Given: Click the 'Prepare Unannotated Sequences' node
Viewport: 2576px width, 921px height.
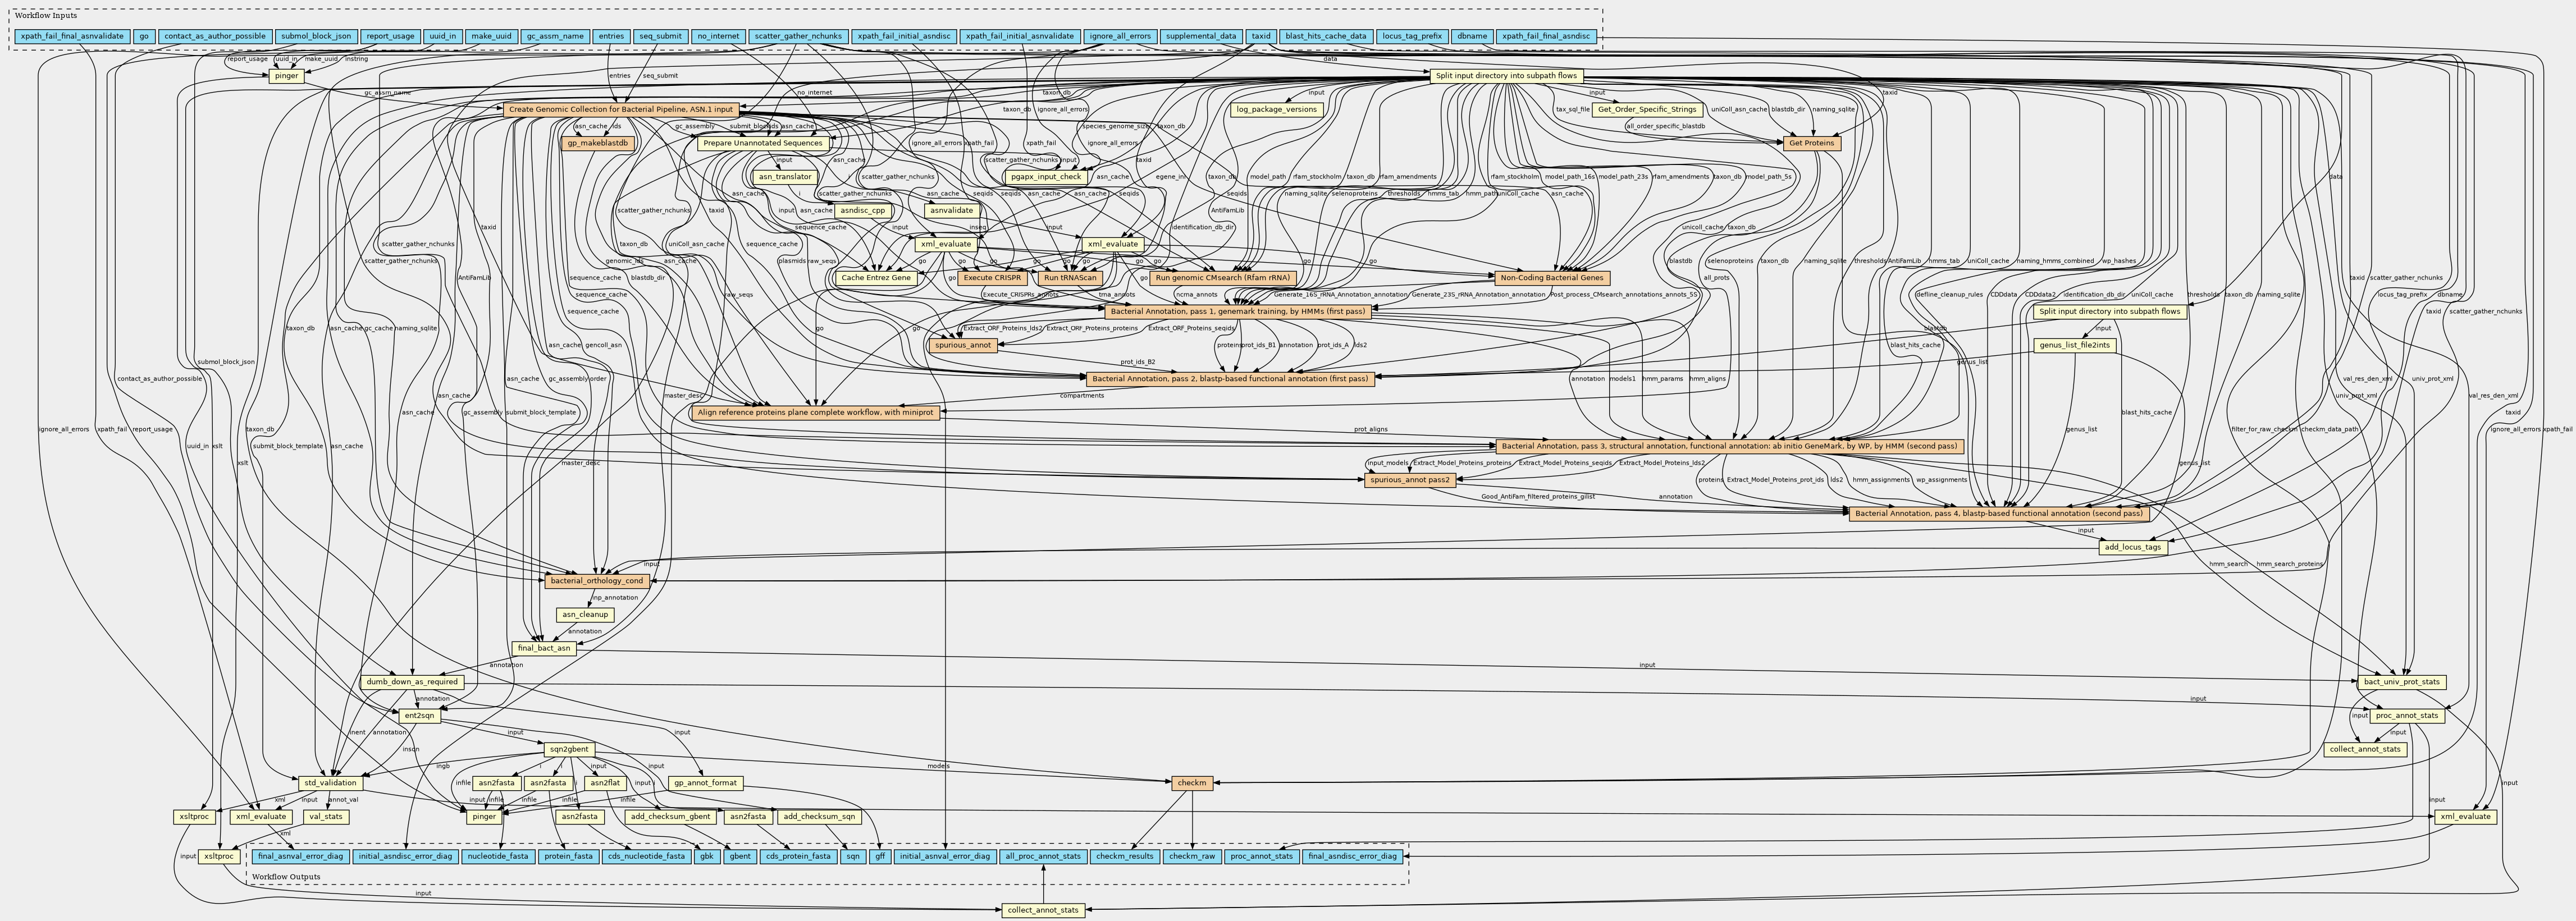Looking at the screenshot, I should pos(763,143).
